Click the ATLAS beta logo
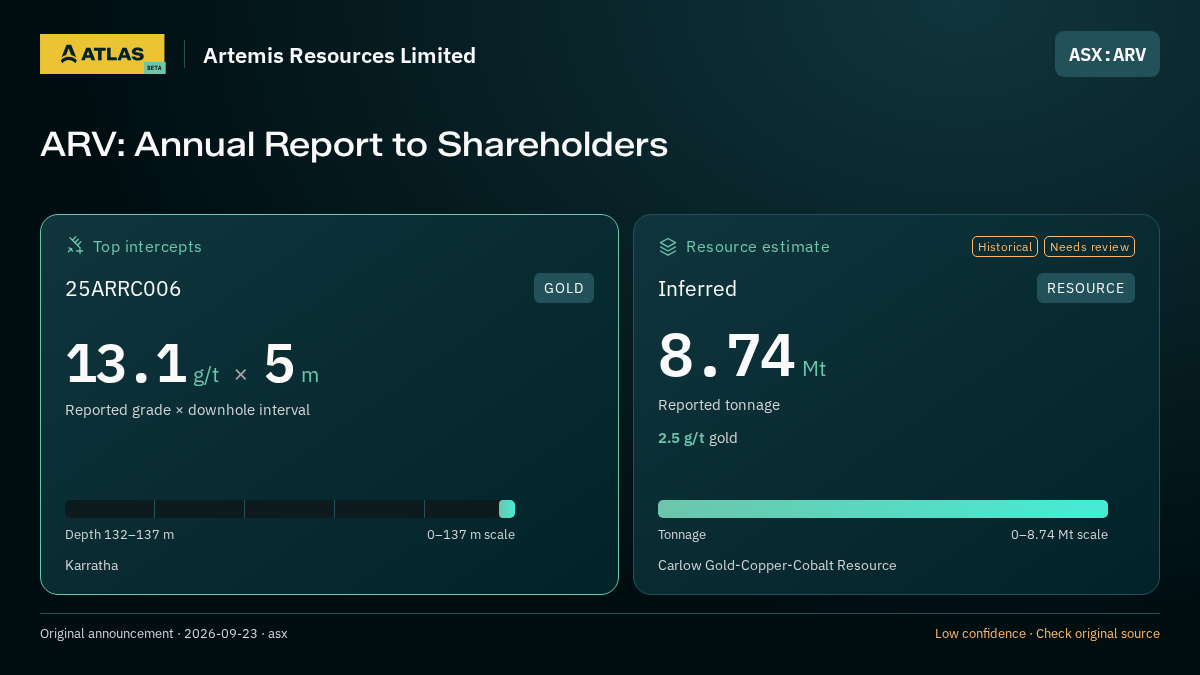 102,54
